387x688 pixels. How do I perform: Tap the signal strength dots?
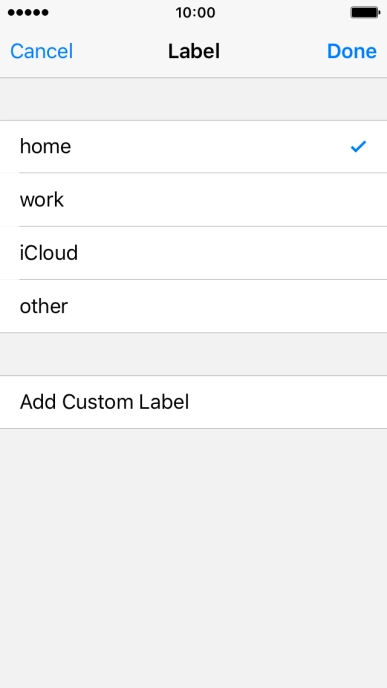pos(28,12)
